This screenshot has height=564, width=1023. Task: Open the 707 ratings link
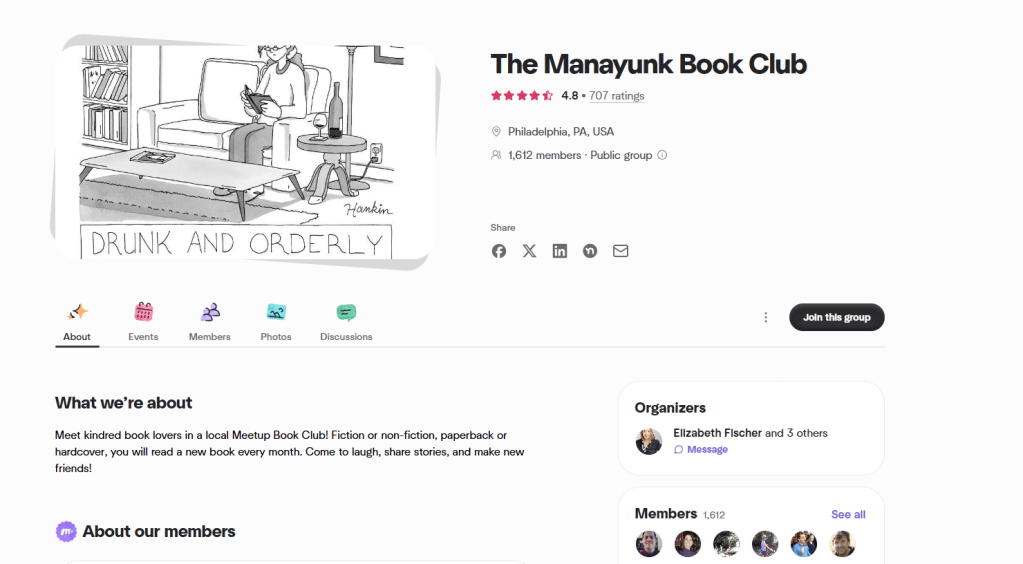(617, 96)
